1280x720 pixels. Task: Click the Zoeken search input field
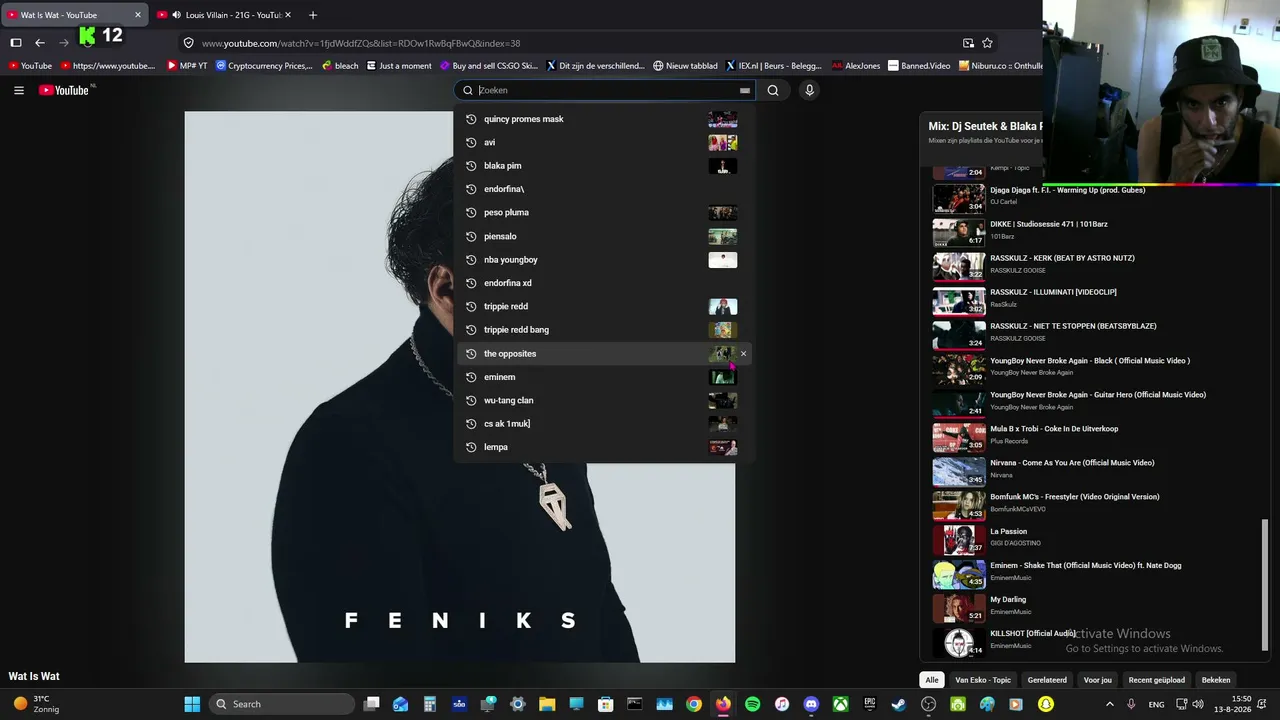605,90
